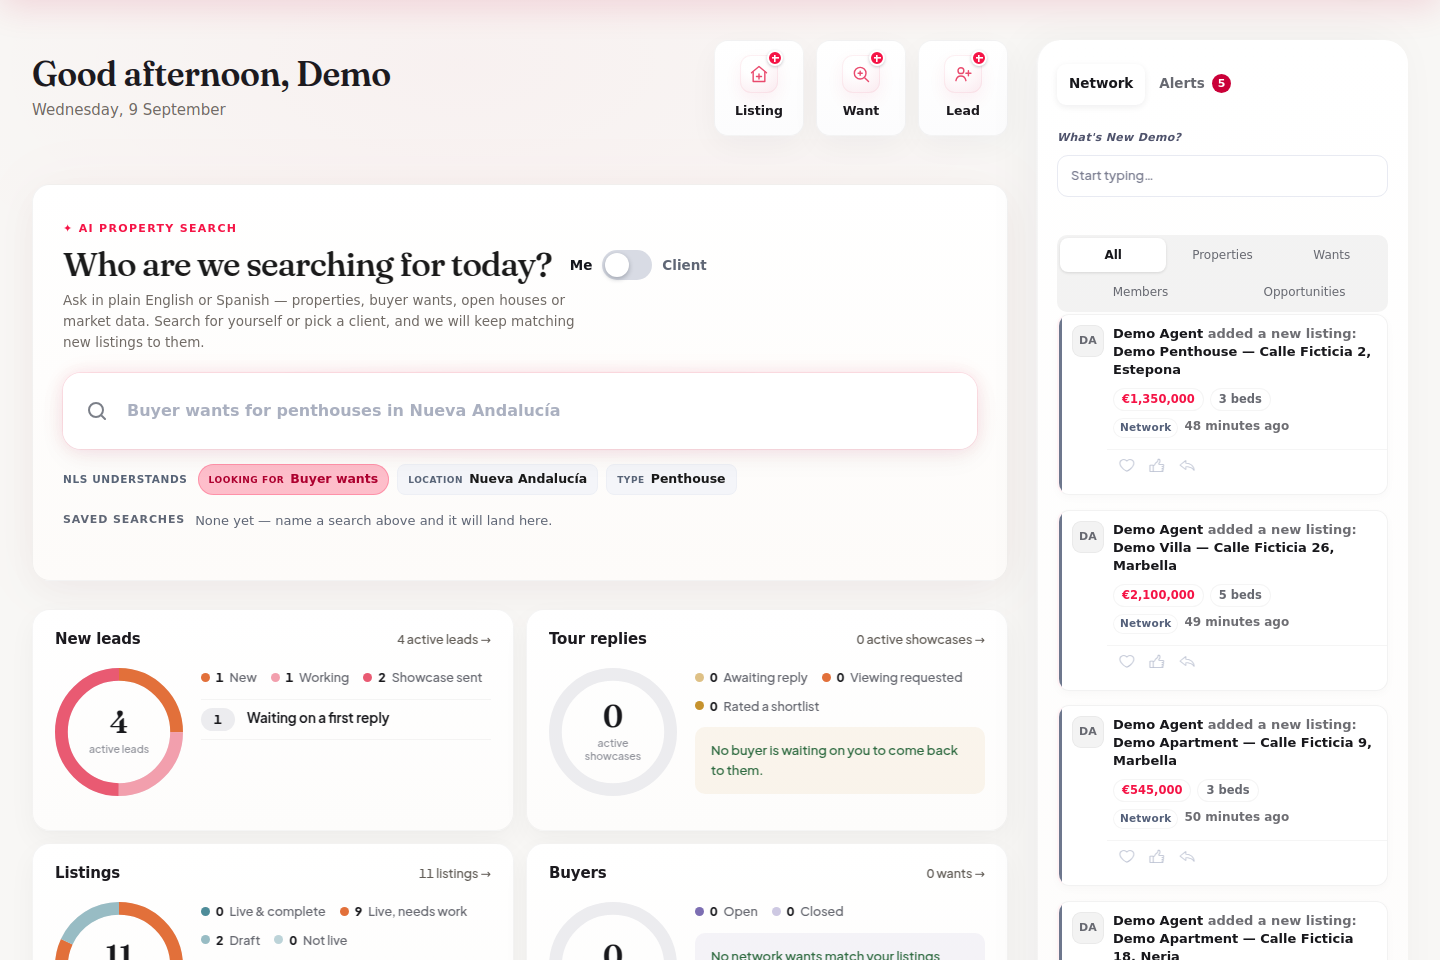Like the Demo Penthouse Estepona post with heart
Screen dimensions: 1440x960
[x=1127, y=465]
